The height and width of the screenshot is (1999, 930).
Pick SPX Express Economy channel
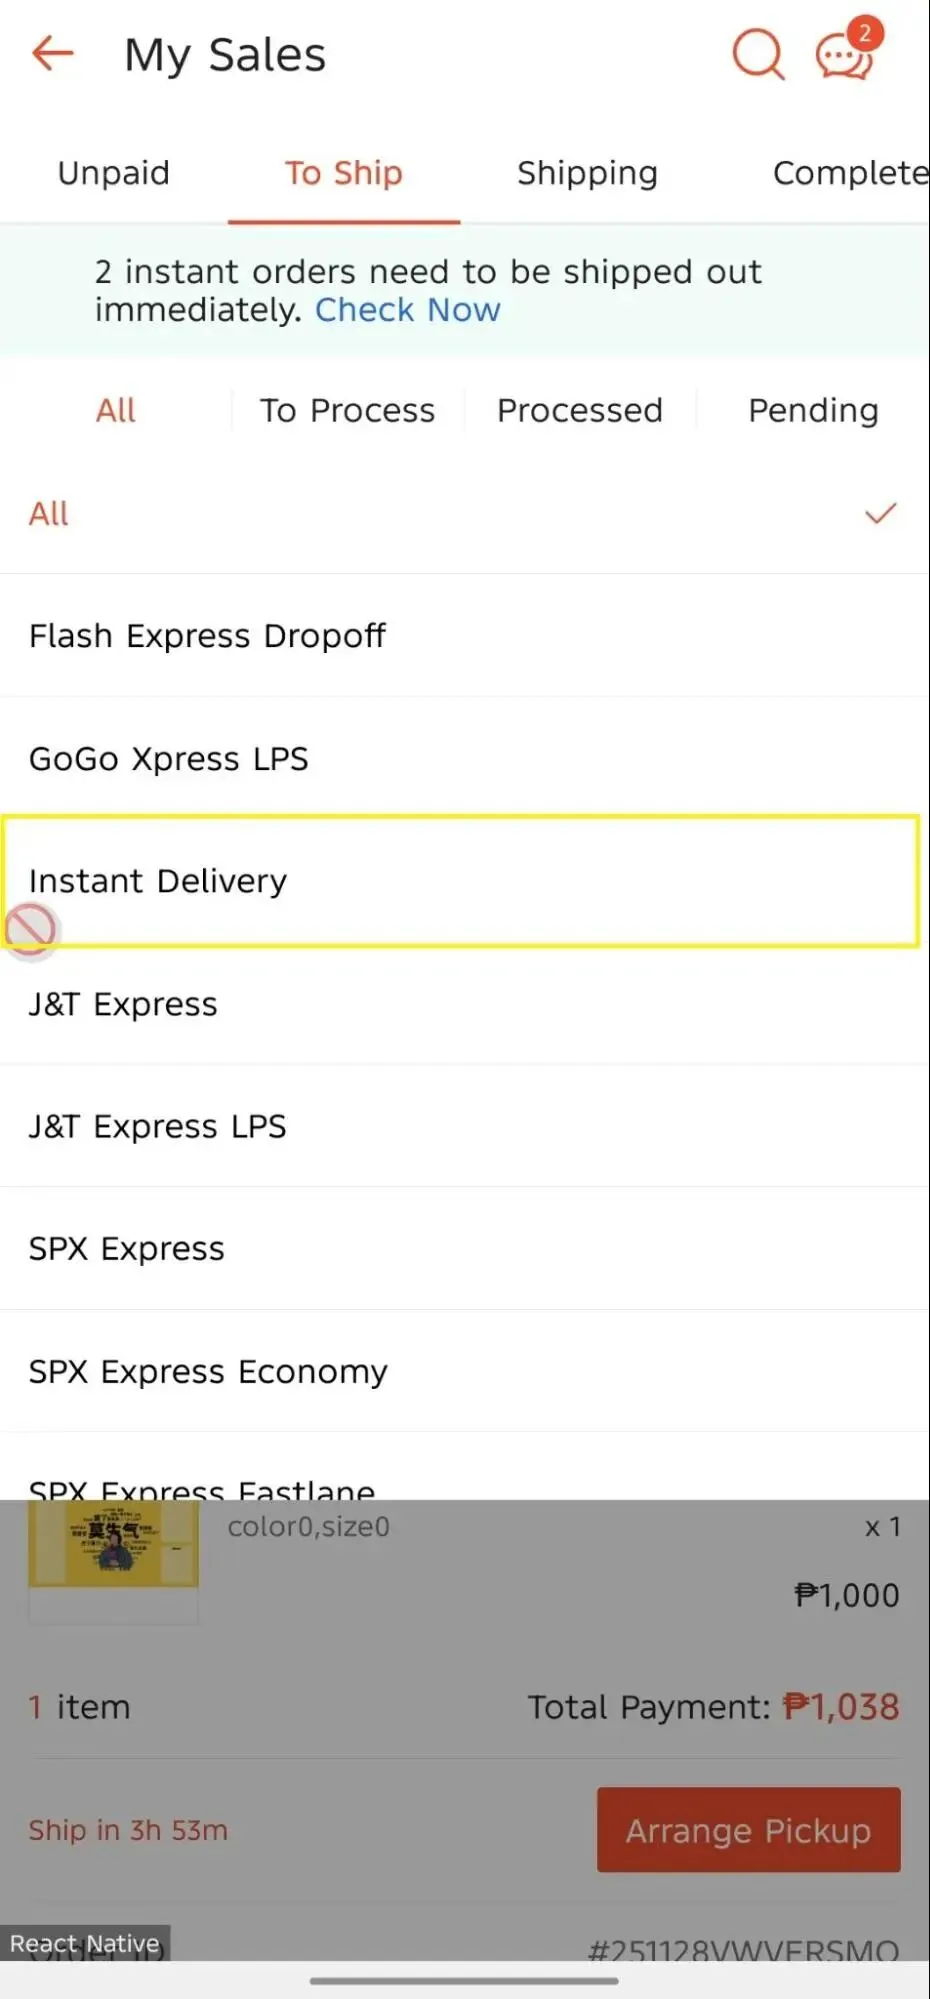click(465, 1371)
